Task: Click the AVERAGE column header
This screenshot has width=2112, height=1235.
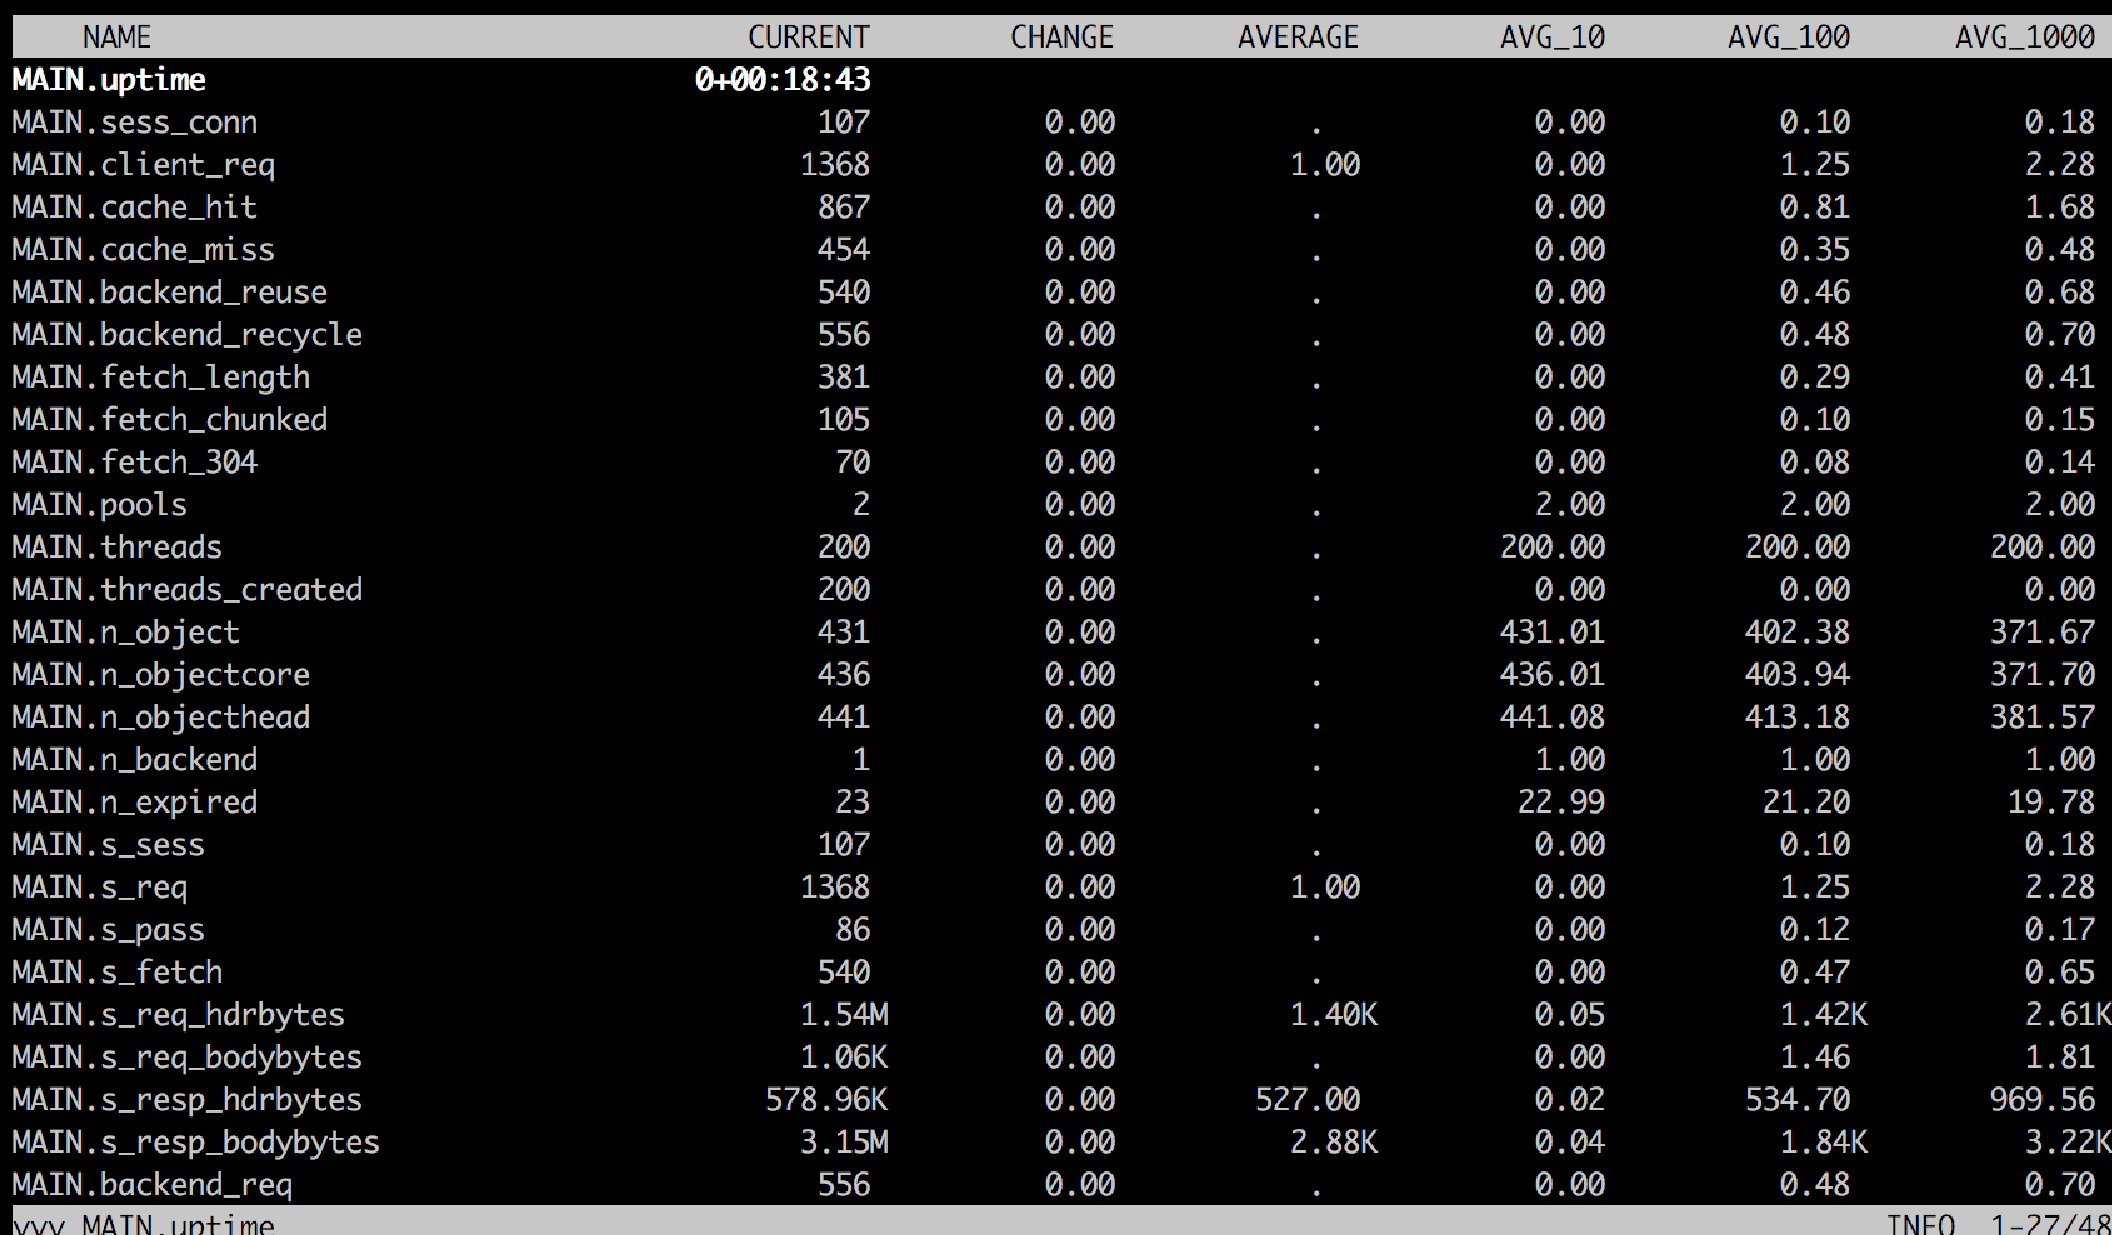Action: (1298, 37)
